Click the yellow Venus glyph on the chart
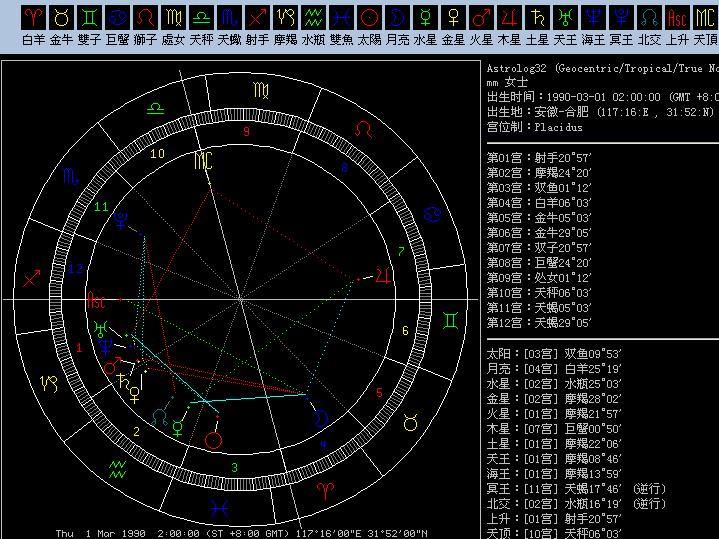 point(134,394)
